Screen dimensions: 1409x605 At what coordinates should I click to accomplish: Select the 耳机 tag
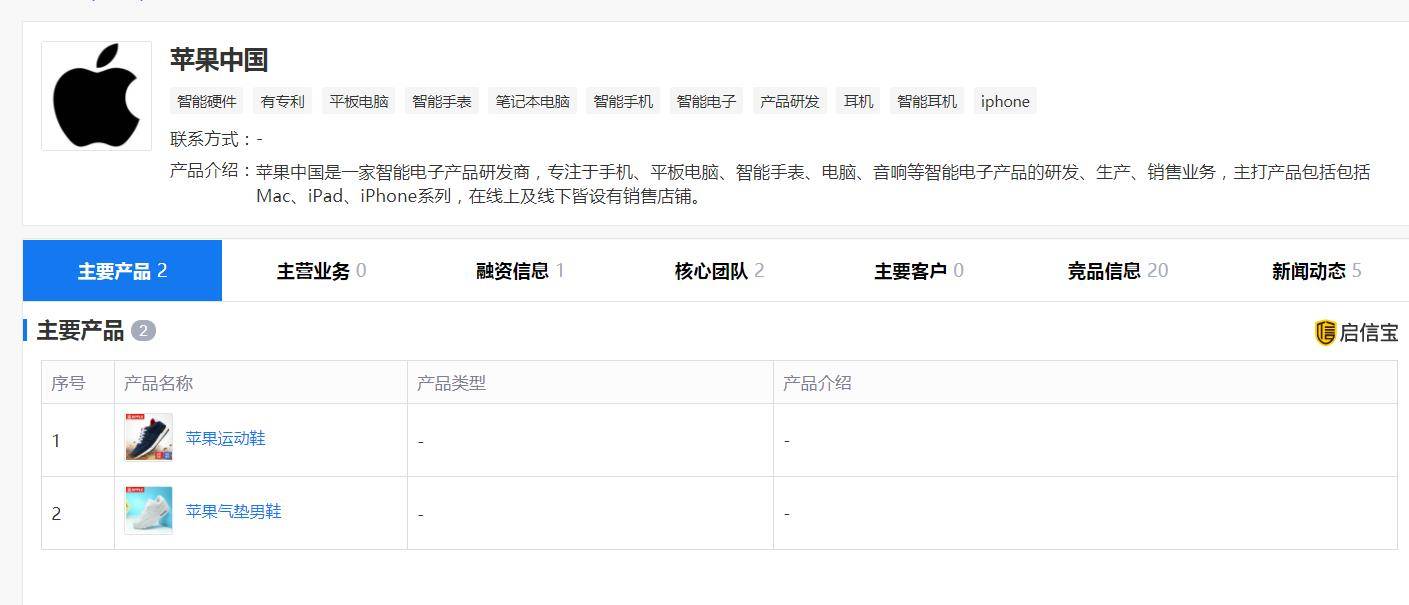(858, 101)
